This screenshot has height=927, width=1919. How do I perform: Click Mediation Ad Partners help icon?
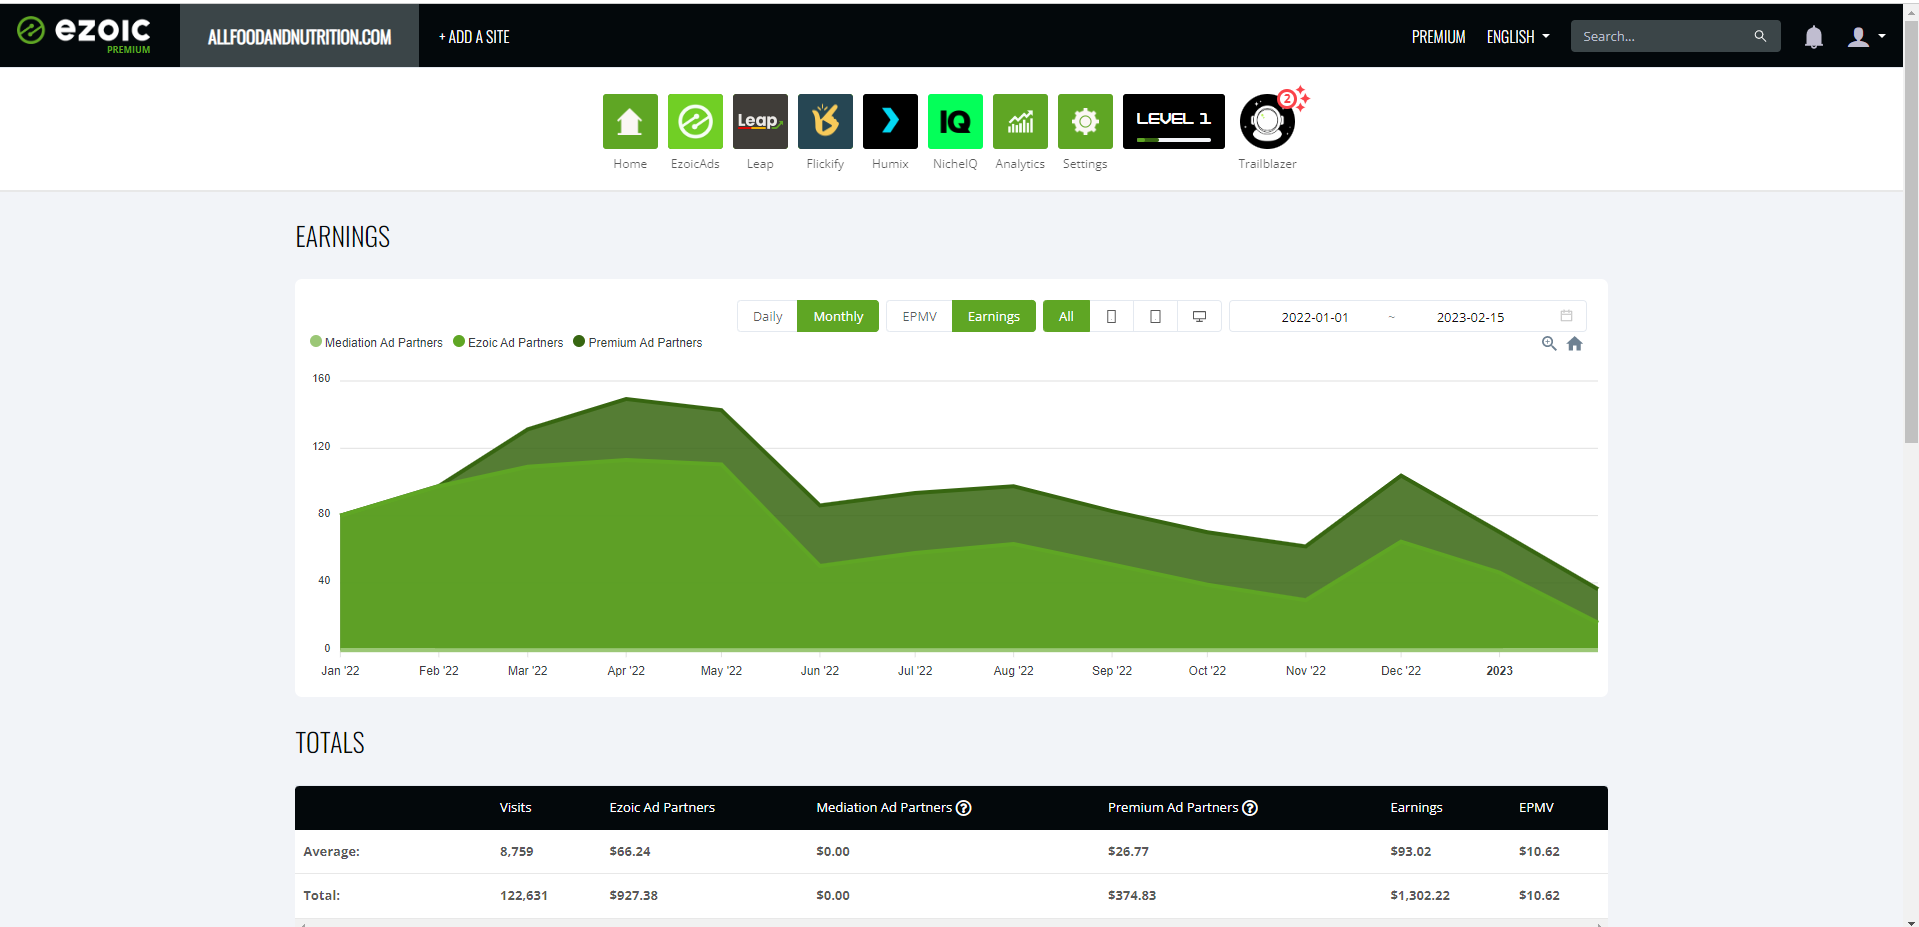point(964,808)
